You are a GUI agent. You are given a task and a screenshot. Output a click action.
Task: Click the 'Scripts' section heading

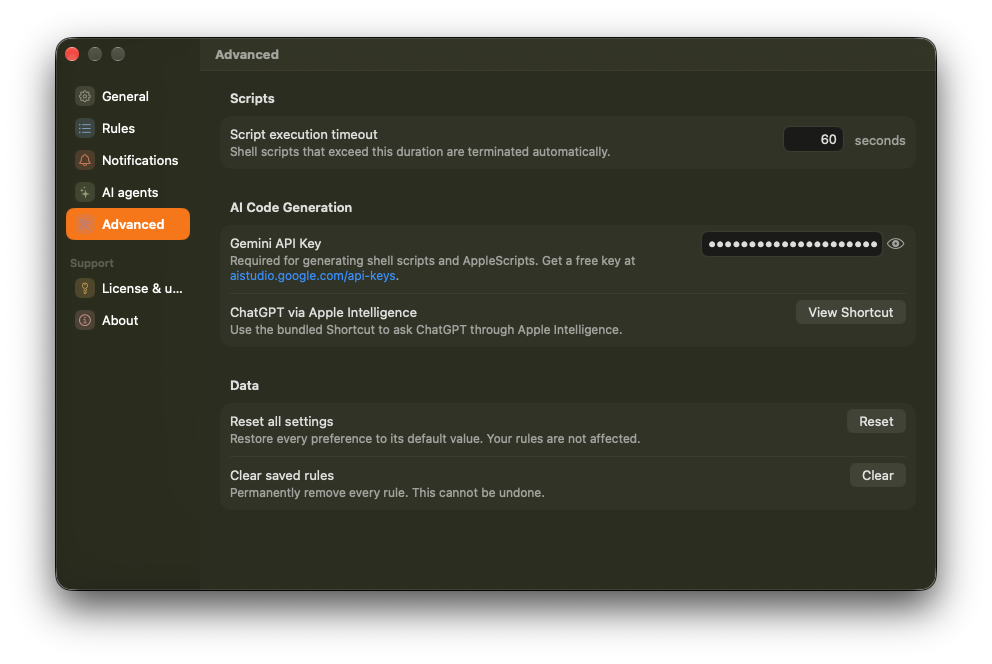coord(252,98)
